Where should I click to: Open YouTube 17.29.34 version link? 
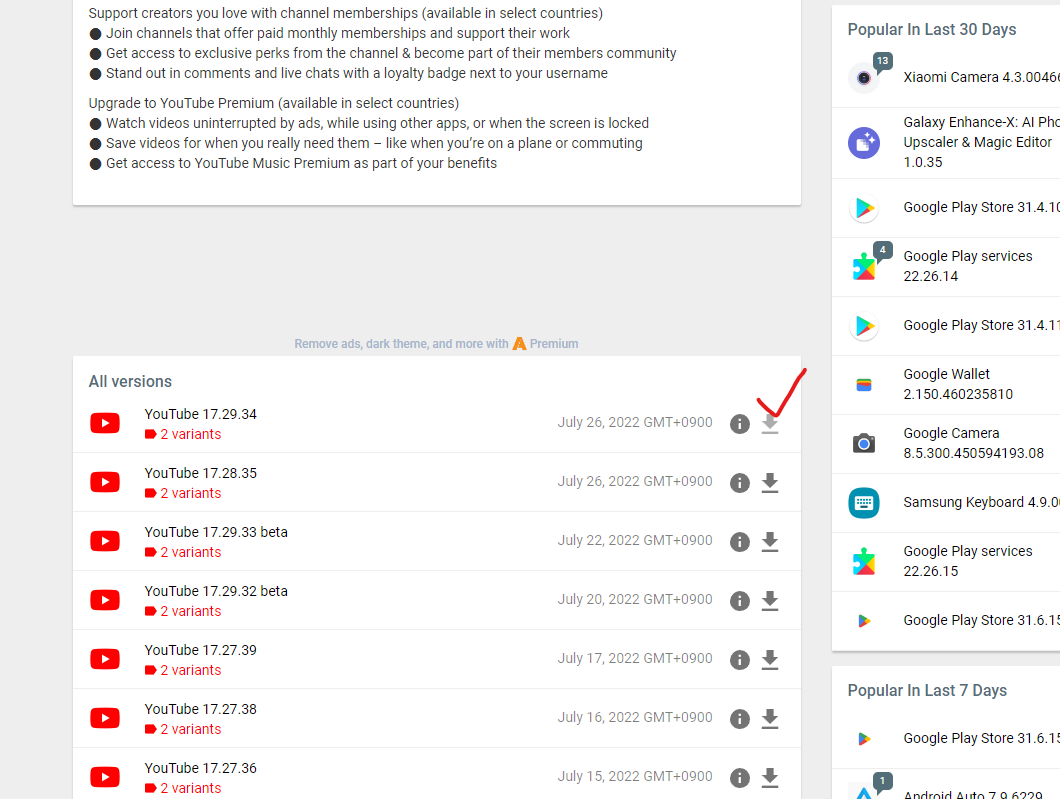(x=201, y=414)
